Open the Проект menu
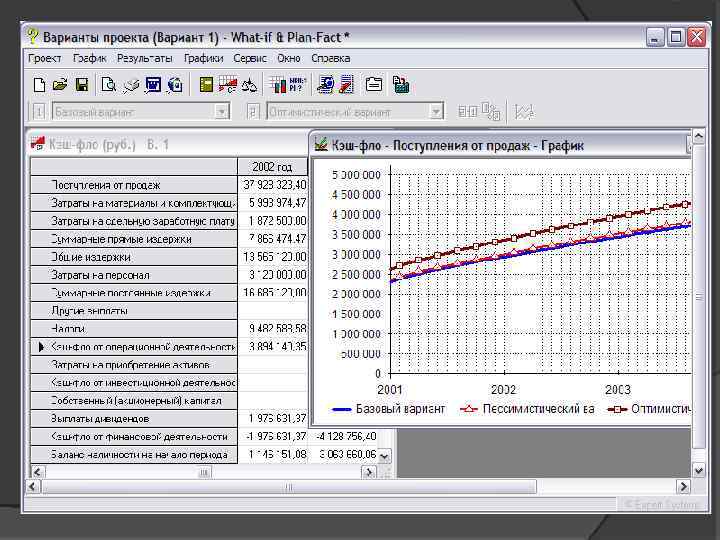Image resolution: width=720 pixels, height=540 pixels. click(45, 58)
